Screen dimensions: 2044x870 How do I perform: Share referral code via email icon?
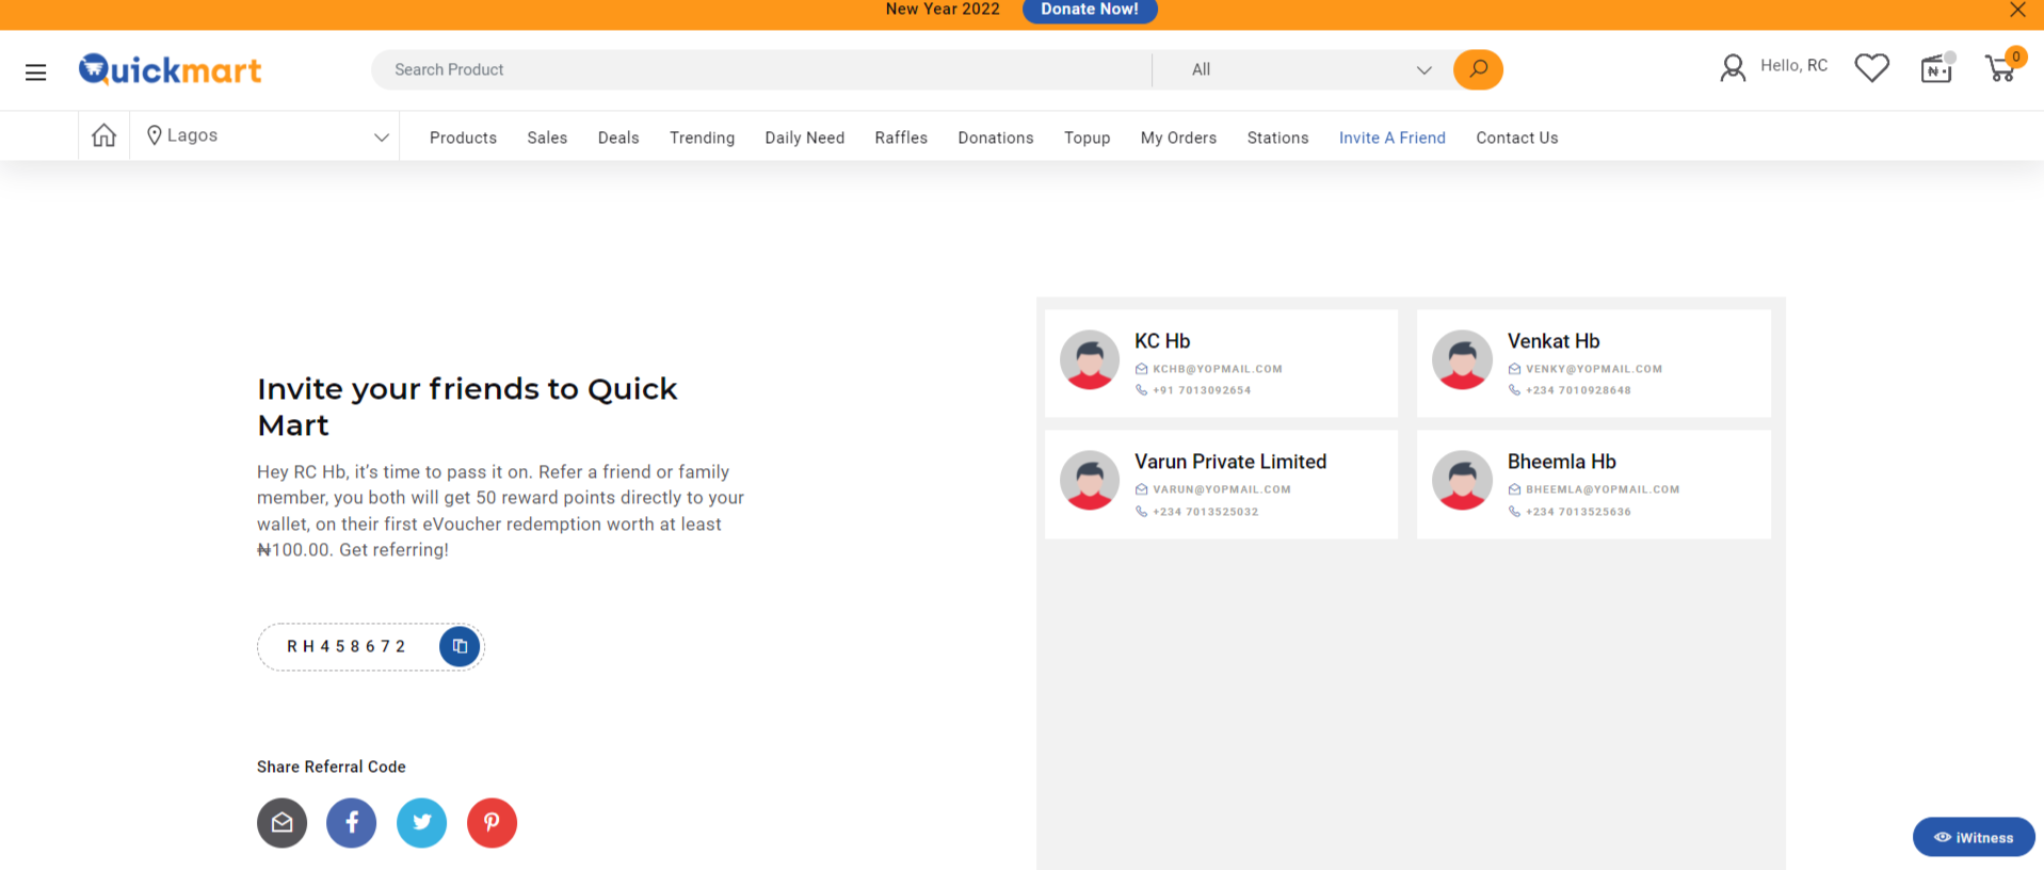tap(282, 823)
